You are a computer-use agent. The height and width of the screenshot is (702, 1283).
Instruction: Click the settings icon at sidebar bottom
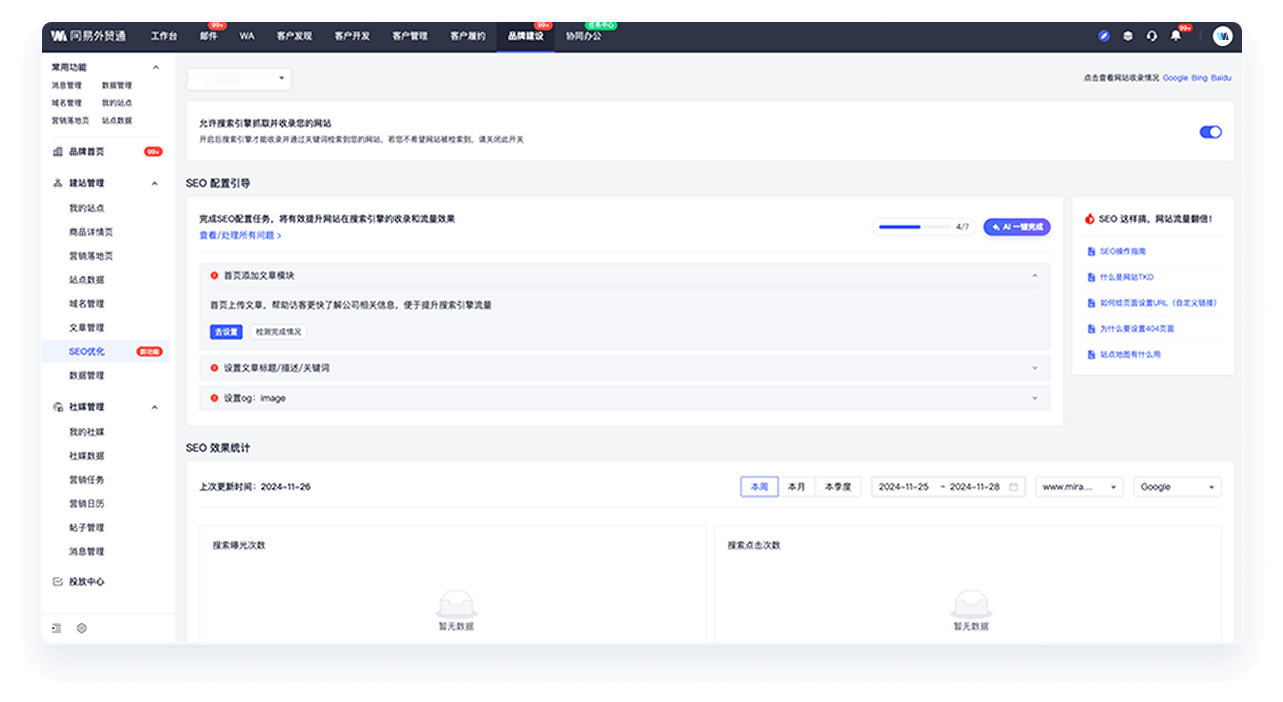[x=82, y=628]
